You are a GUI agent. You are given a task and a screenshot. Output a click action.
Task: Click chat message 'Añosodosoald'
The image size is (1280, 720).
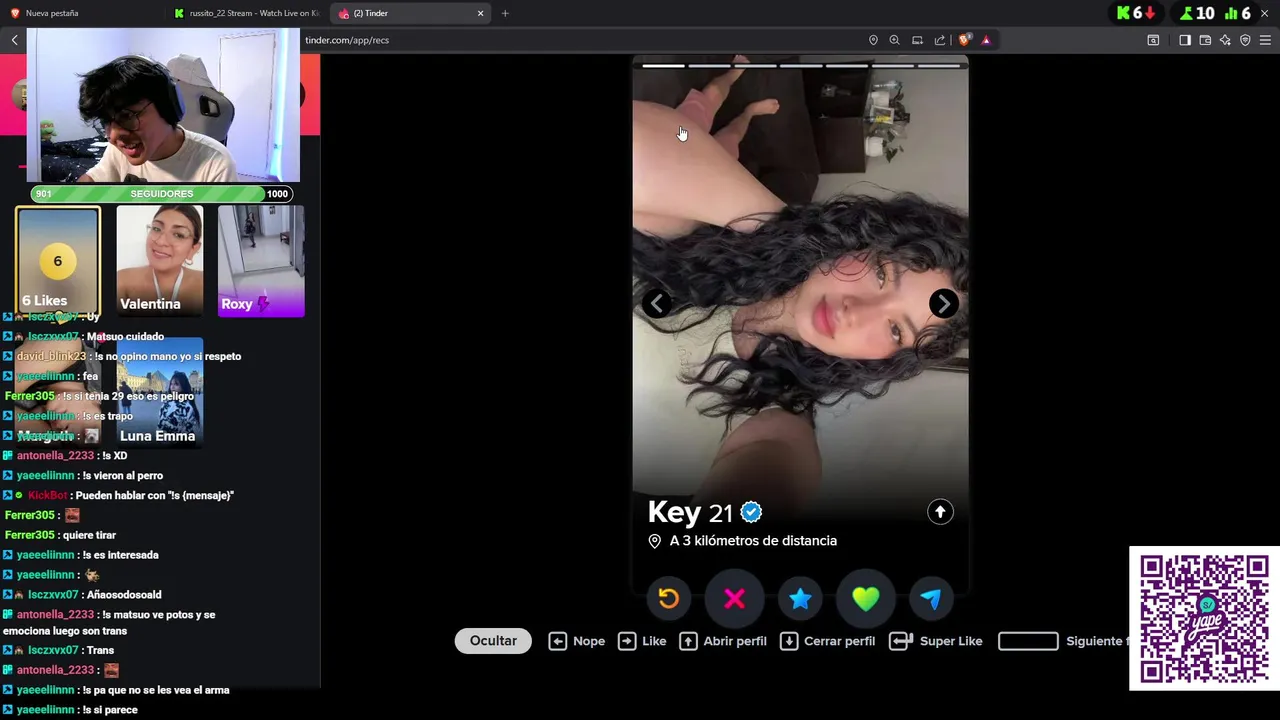tap(123, 595)
